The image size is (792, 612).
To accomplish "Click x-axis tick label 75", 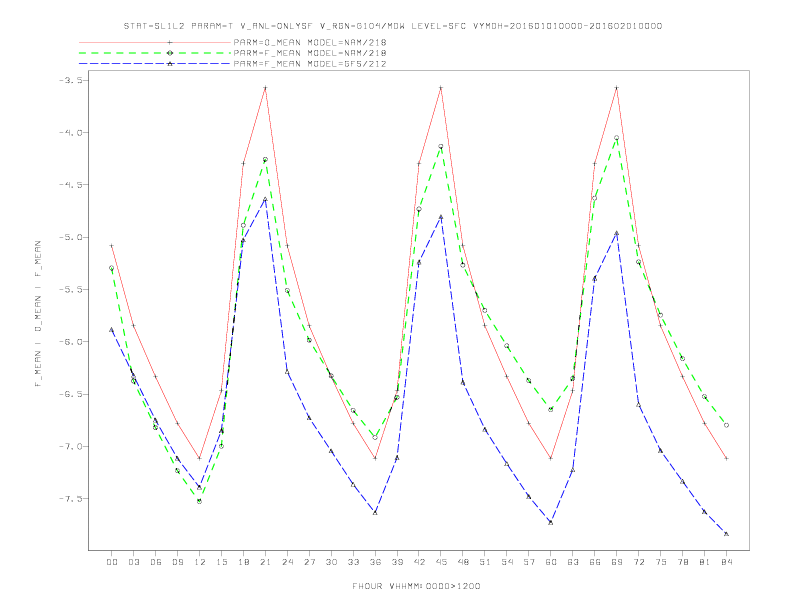I will pos(661,562).
